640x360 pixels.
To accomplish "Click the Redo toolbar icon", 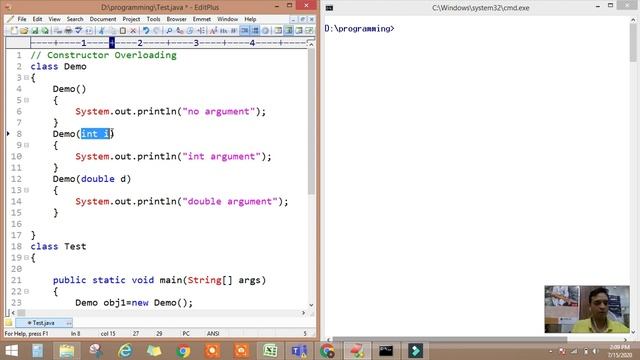I will 156,31.
